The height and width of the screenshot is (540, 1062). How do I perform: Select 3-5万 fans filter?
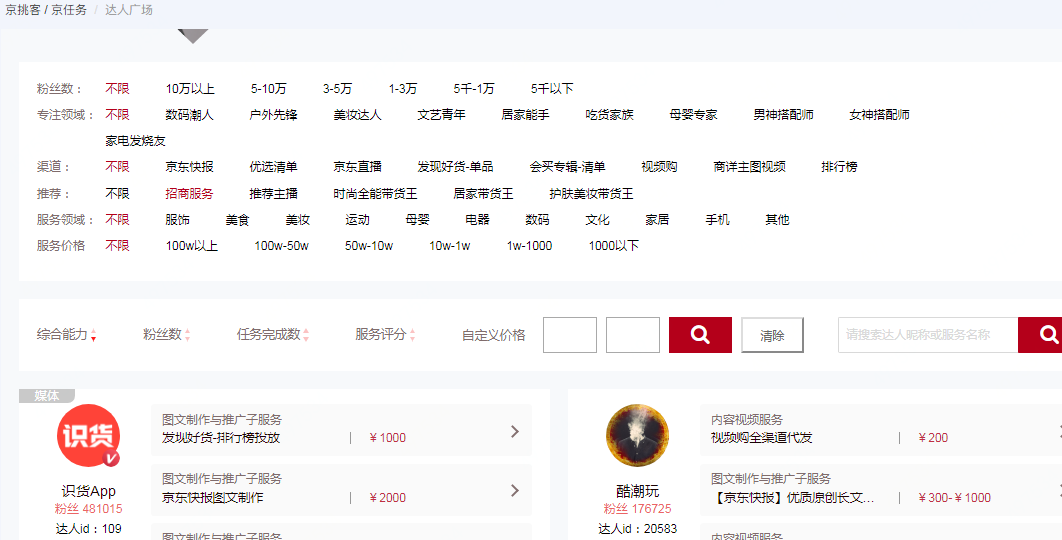337,89
